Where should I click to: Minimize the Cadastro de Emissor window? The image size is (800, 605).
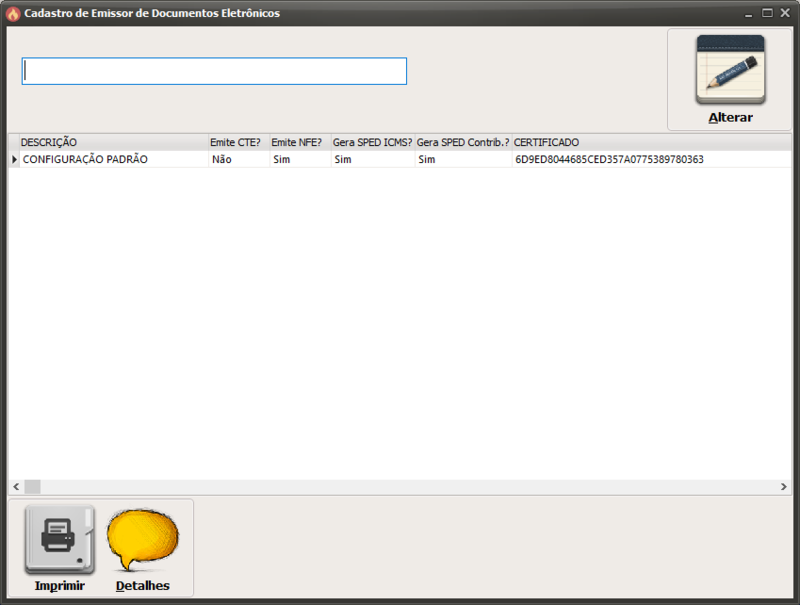[x=748, y=13]
